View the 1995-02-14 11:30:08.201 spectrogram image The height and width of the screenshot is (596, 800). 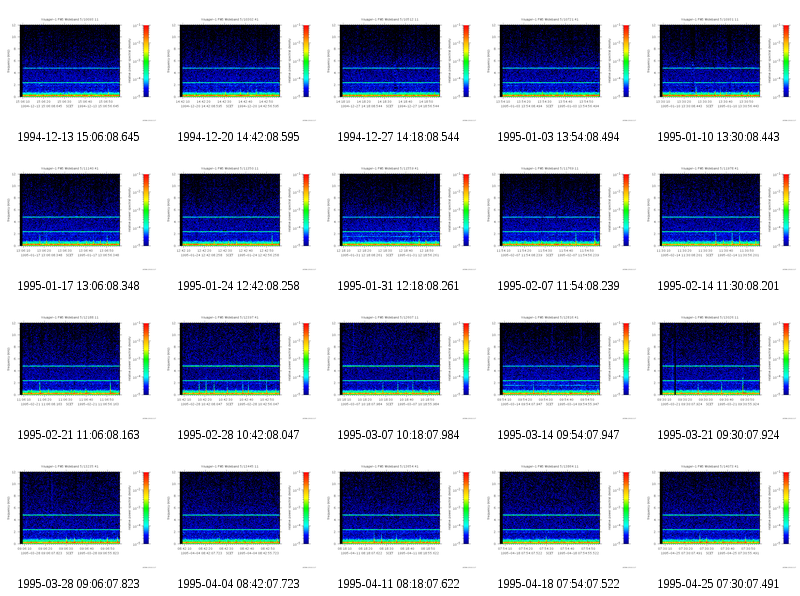[718, 217]
